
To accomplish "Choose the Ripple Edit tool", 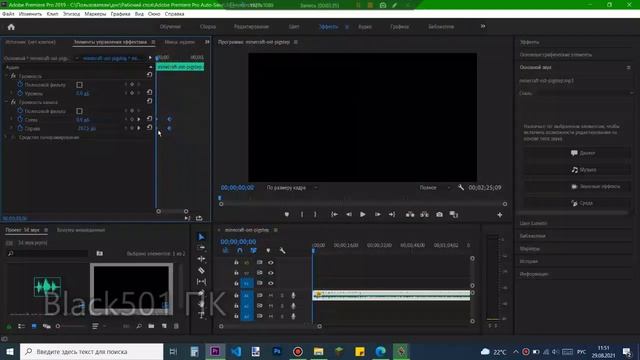I will 201,259.
